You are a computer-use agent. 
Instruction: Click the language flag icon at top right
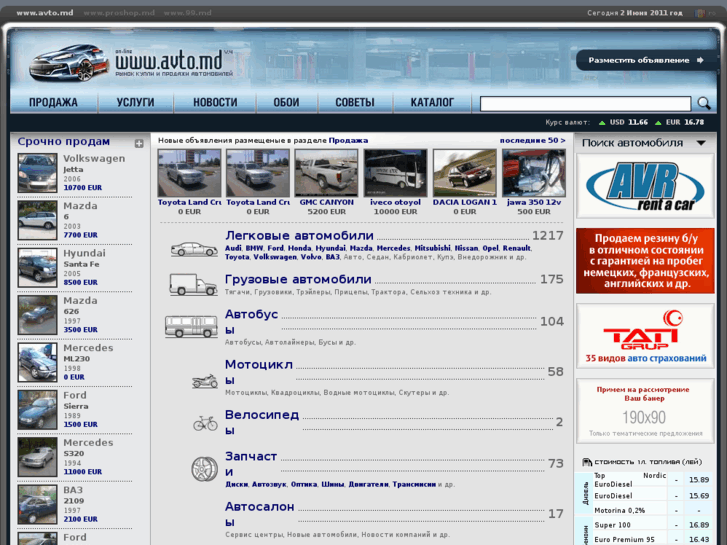[x=700, y=13]
